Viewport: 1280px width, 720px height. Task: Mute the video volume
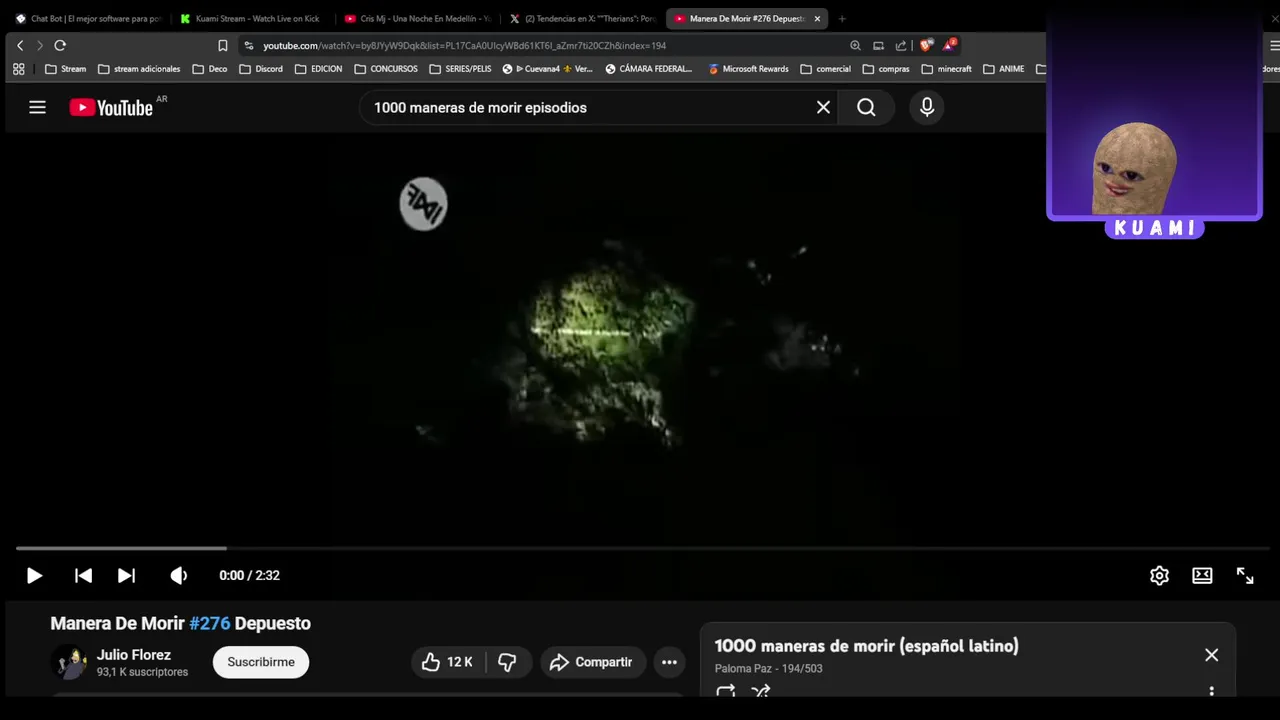coord(178,575)
